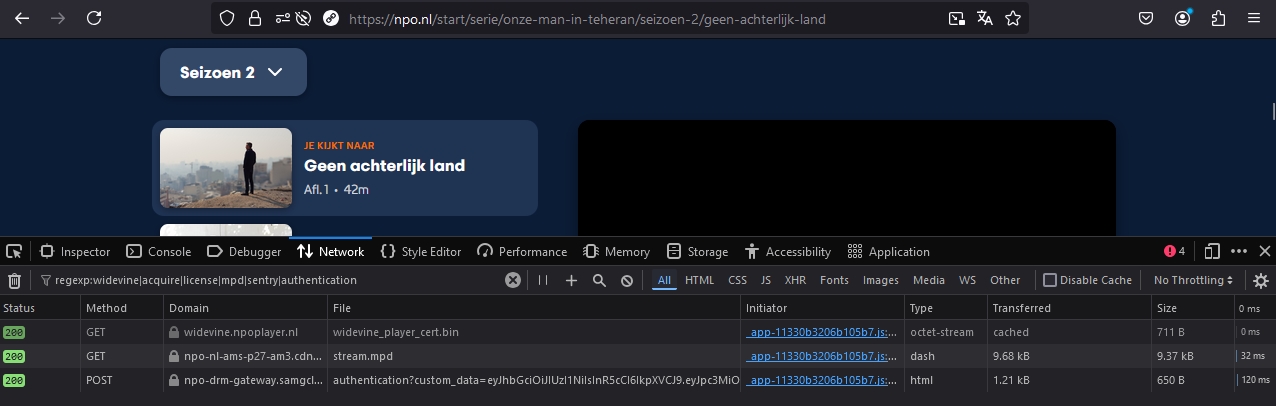Enable the Disable Cache checkbox
1276x406 pixels.
click(x=1050, y=281)
